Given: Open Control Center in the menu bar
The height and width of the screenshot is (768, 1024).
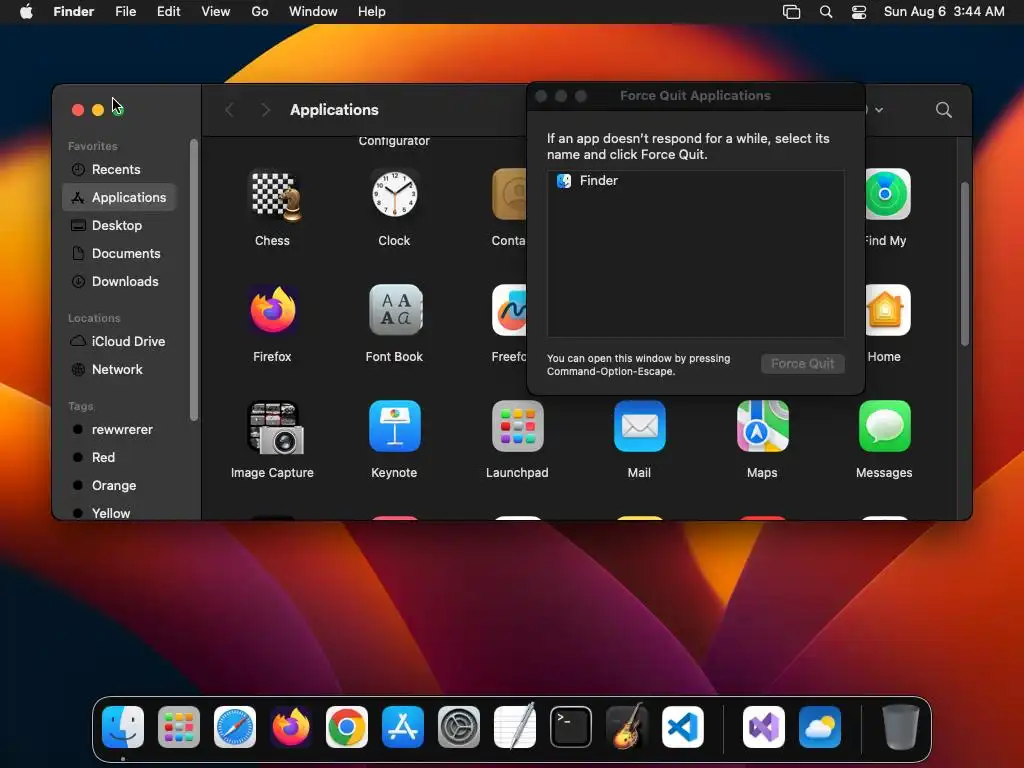Looking at the screenshot, I should pyautogui.click(x=859, y=12).
